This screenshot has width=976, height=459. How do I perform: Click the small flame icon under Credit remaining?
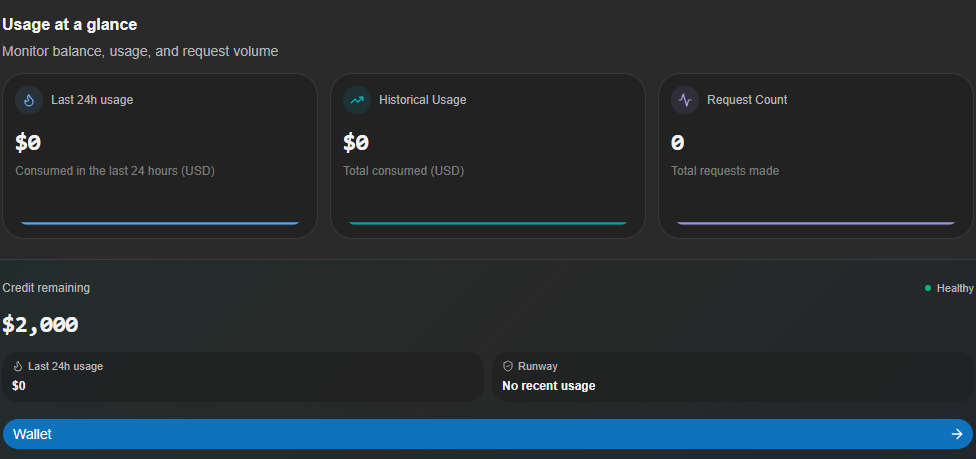pyautogui.click(x=17, y=366)
